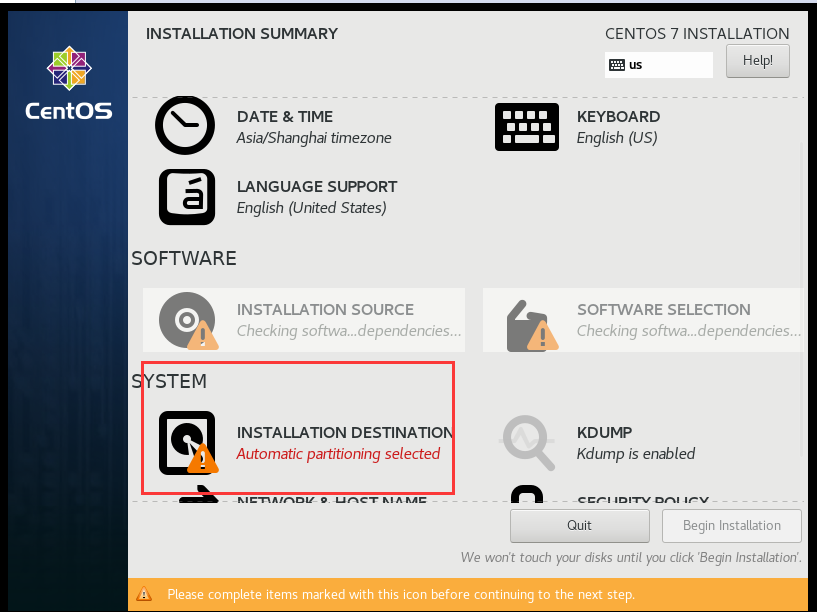Click 'English (US)' keyboard text
The width and height of the screenshot is (817, 612).
[617, 138]
